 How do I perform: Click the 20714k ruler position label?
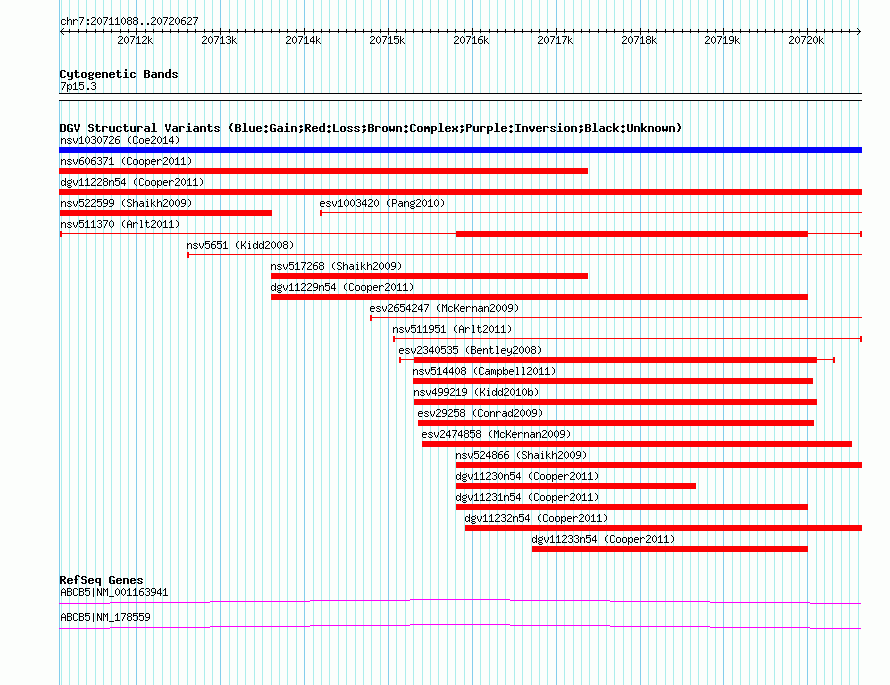pyautogui.click(x=303, y=40)
